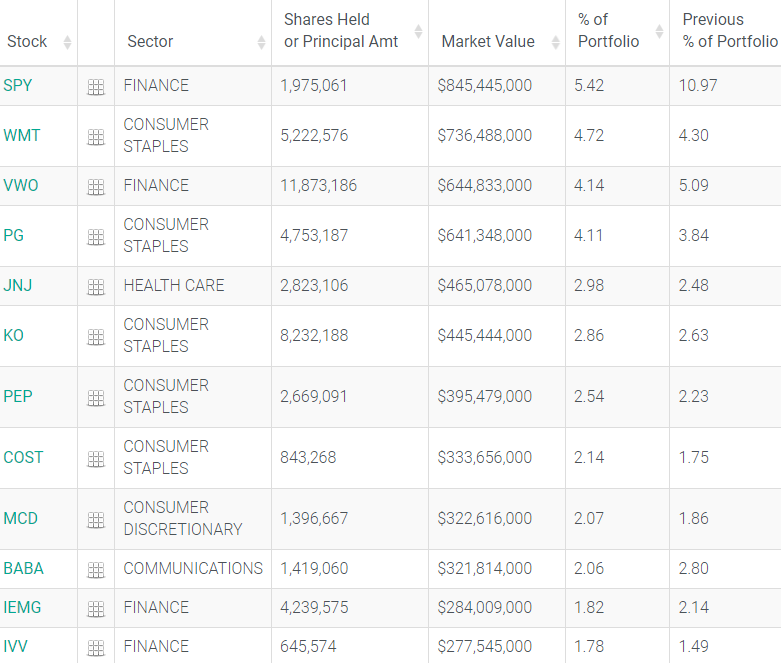
Task: Open the SPY stock link
Action: 17,85
